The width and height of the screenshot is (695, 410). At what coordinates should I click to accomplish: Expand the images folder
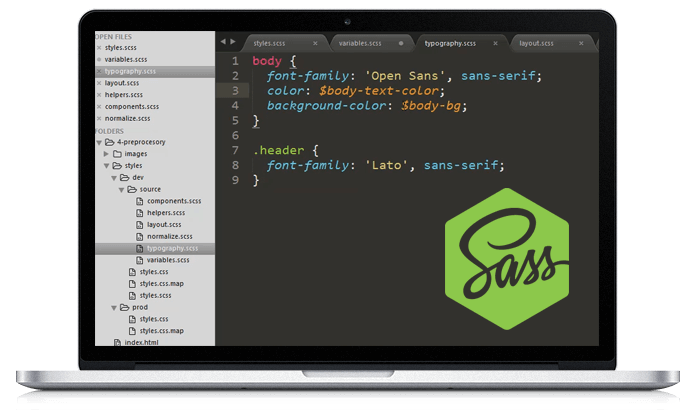[x=106, y=154]
